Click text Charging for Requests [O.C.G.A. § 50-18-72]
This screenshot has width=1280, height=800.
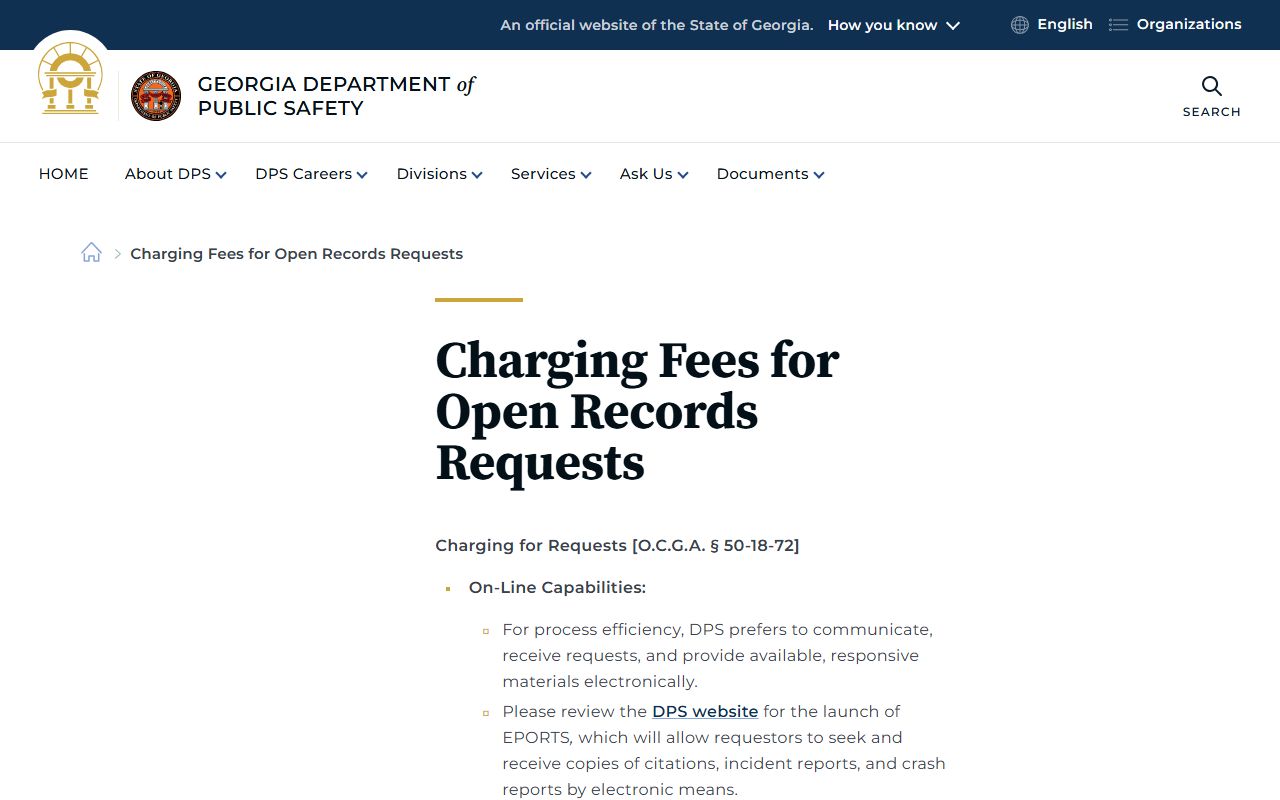[617, 546]
